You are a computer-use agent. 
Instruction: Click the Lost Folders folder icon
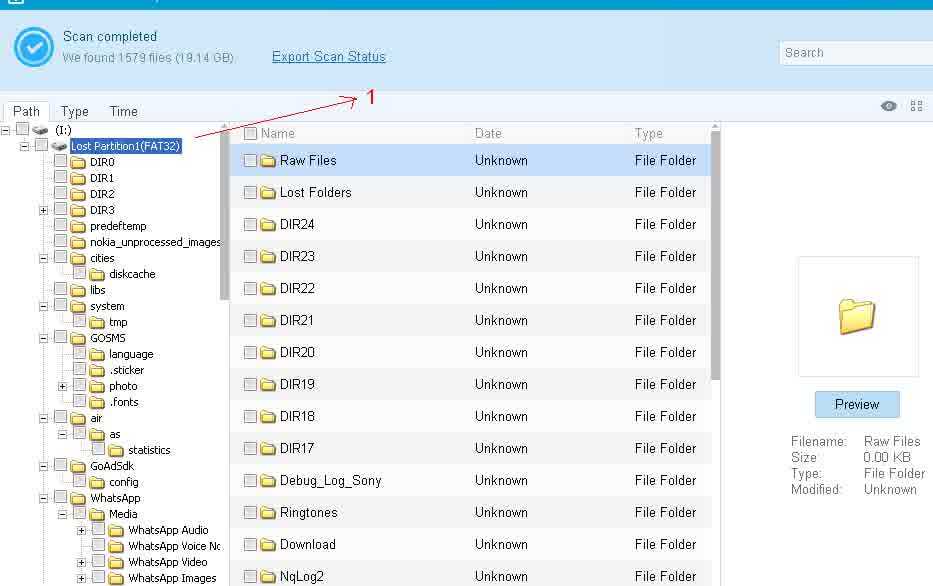click(x=268, y=193)
